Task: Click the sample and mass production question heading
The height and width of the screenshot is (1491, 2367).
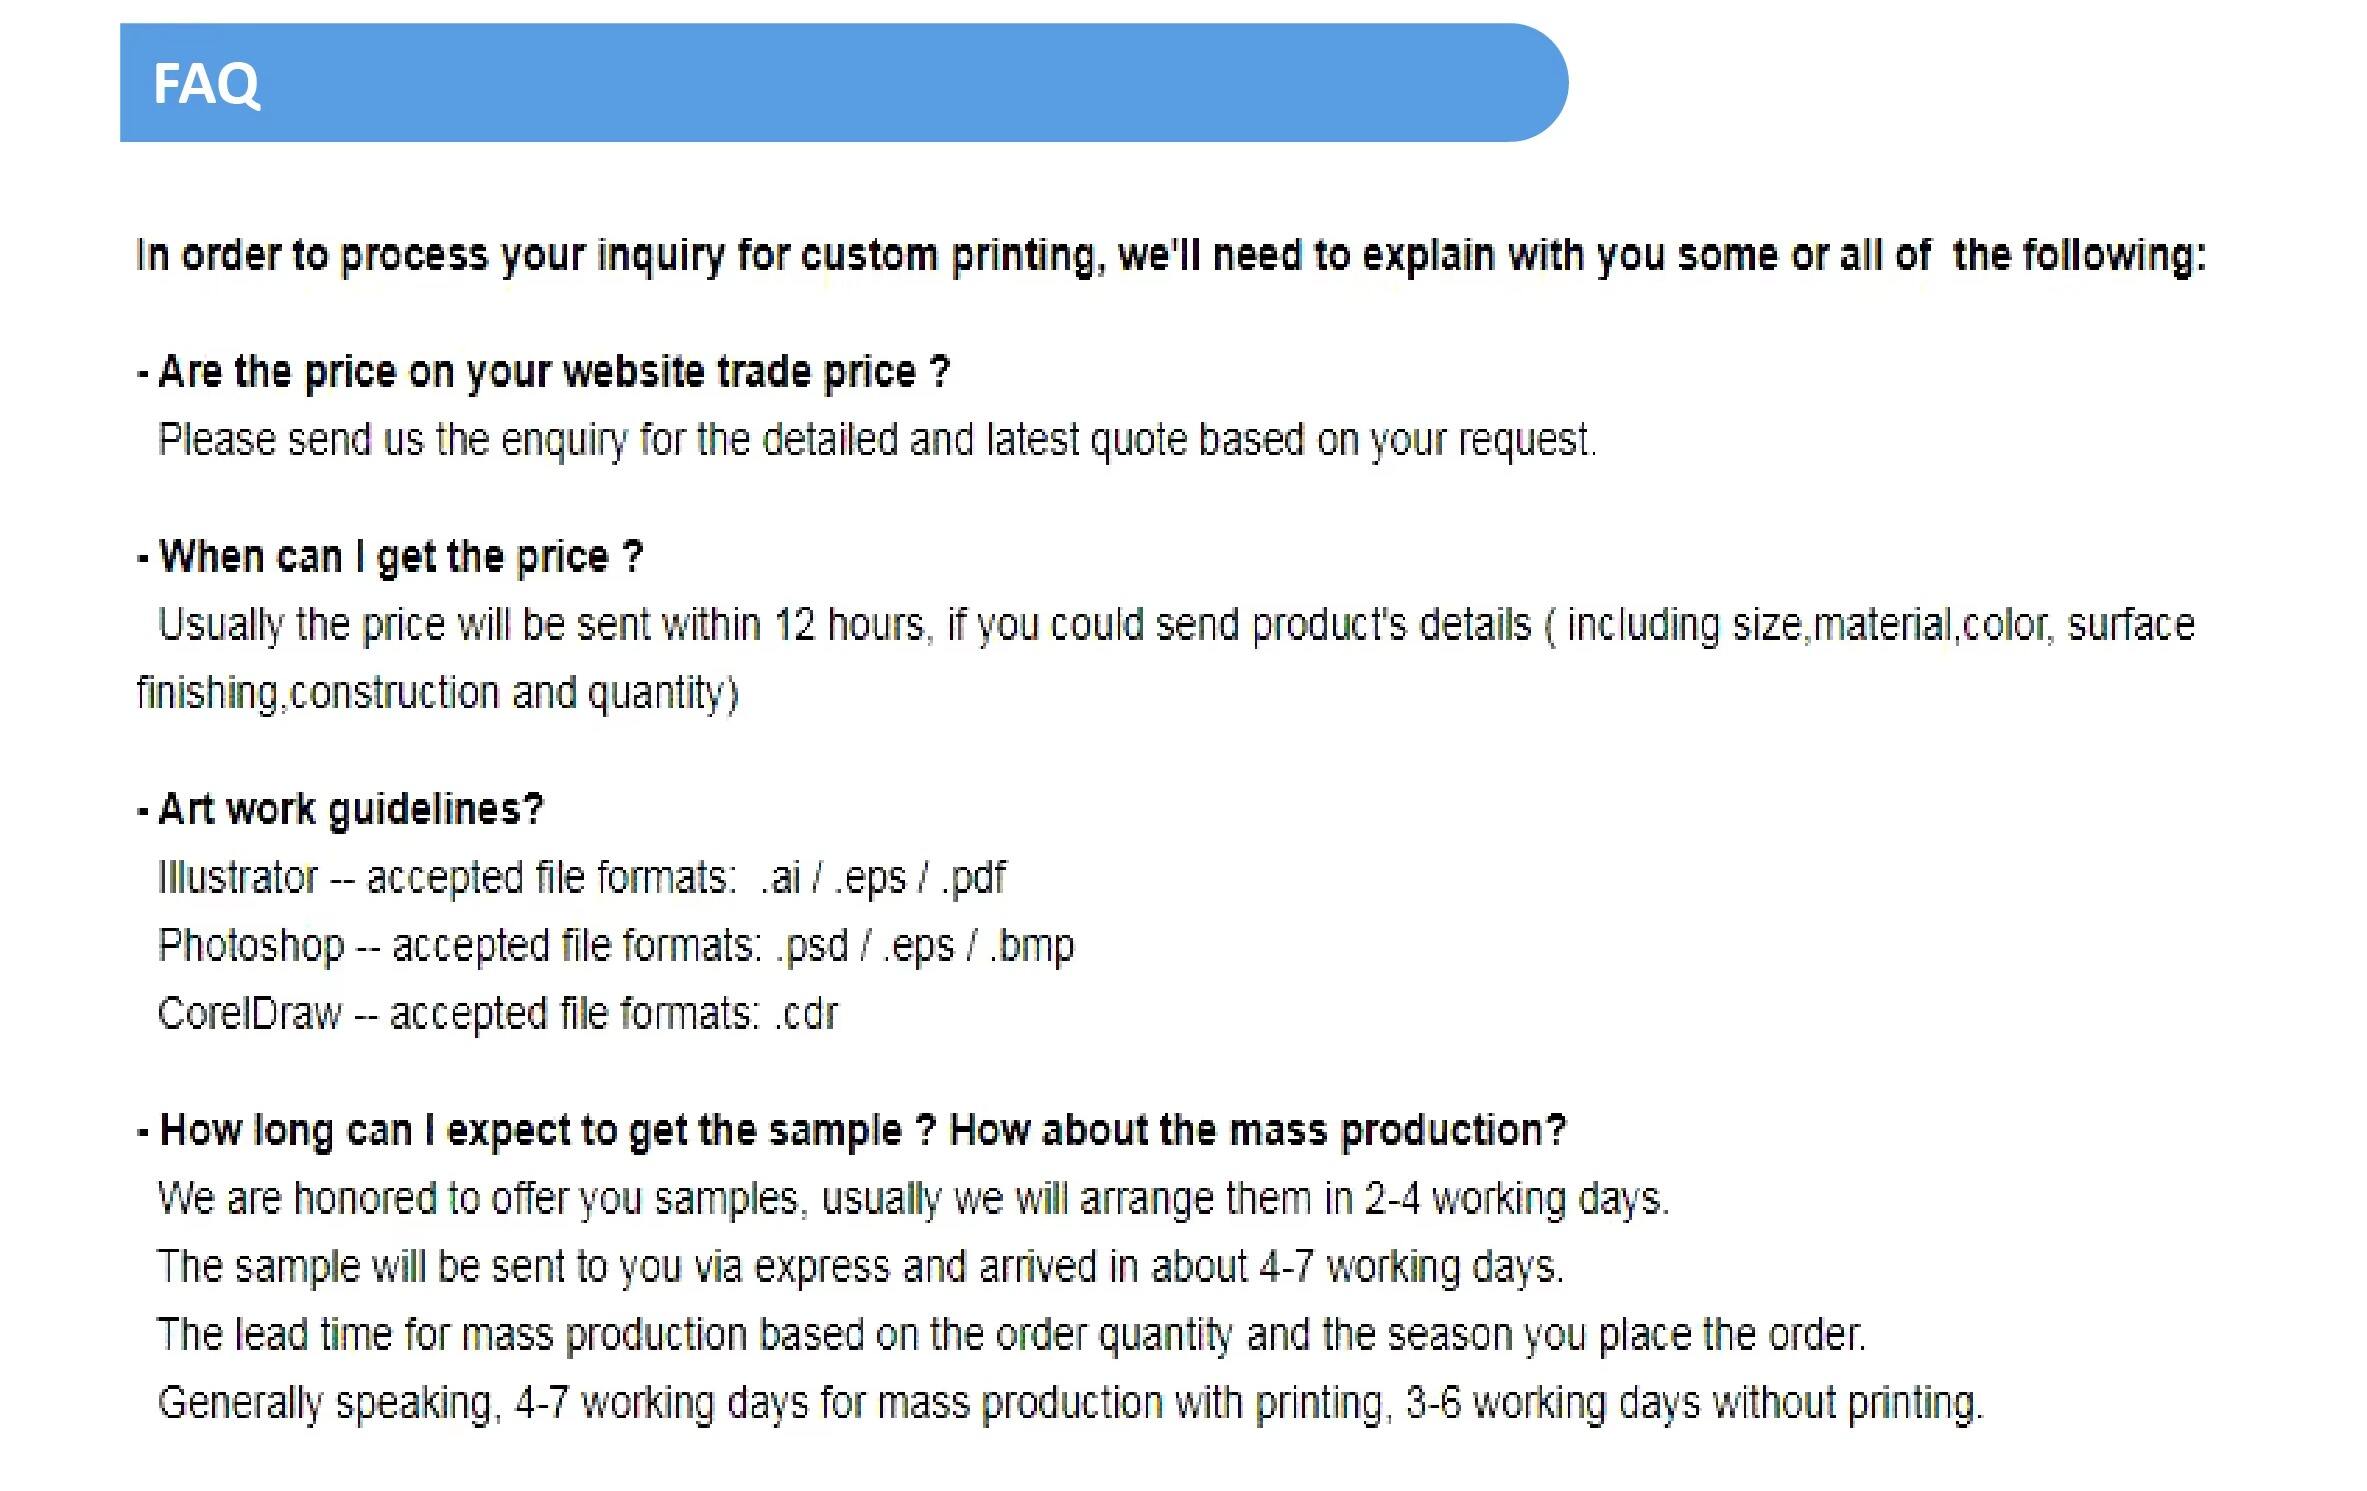Action: (851, 1130)
